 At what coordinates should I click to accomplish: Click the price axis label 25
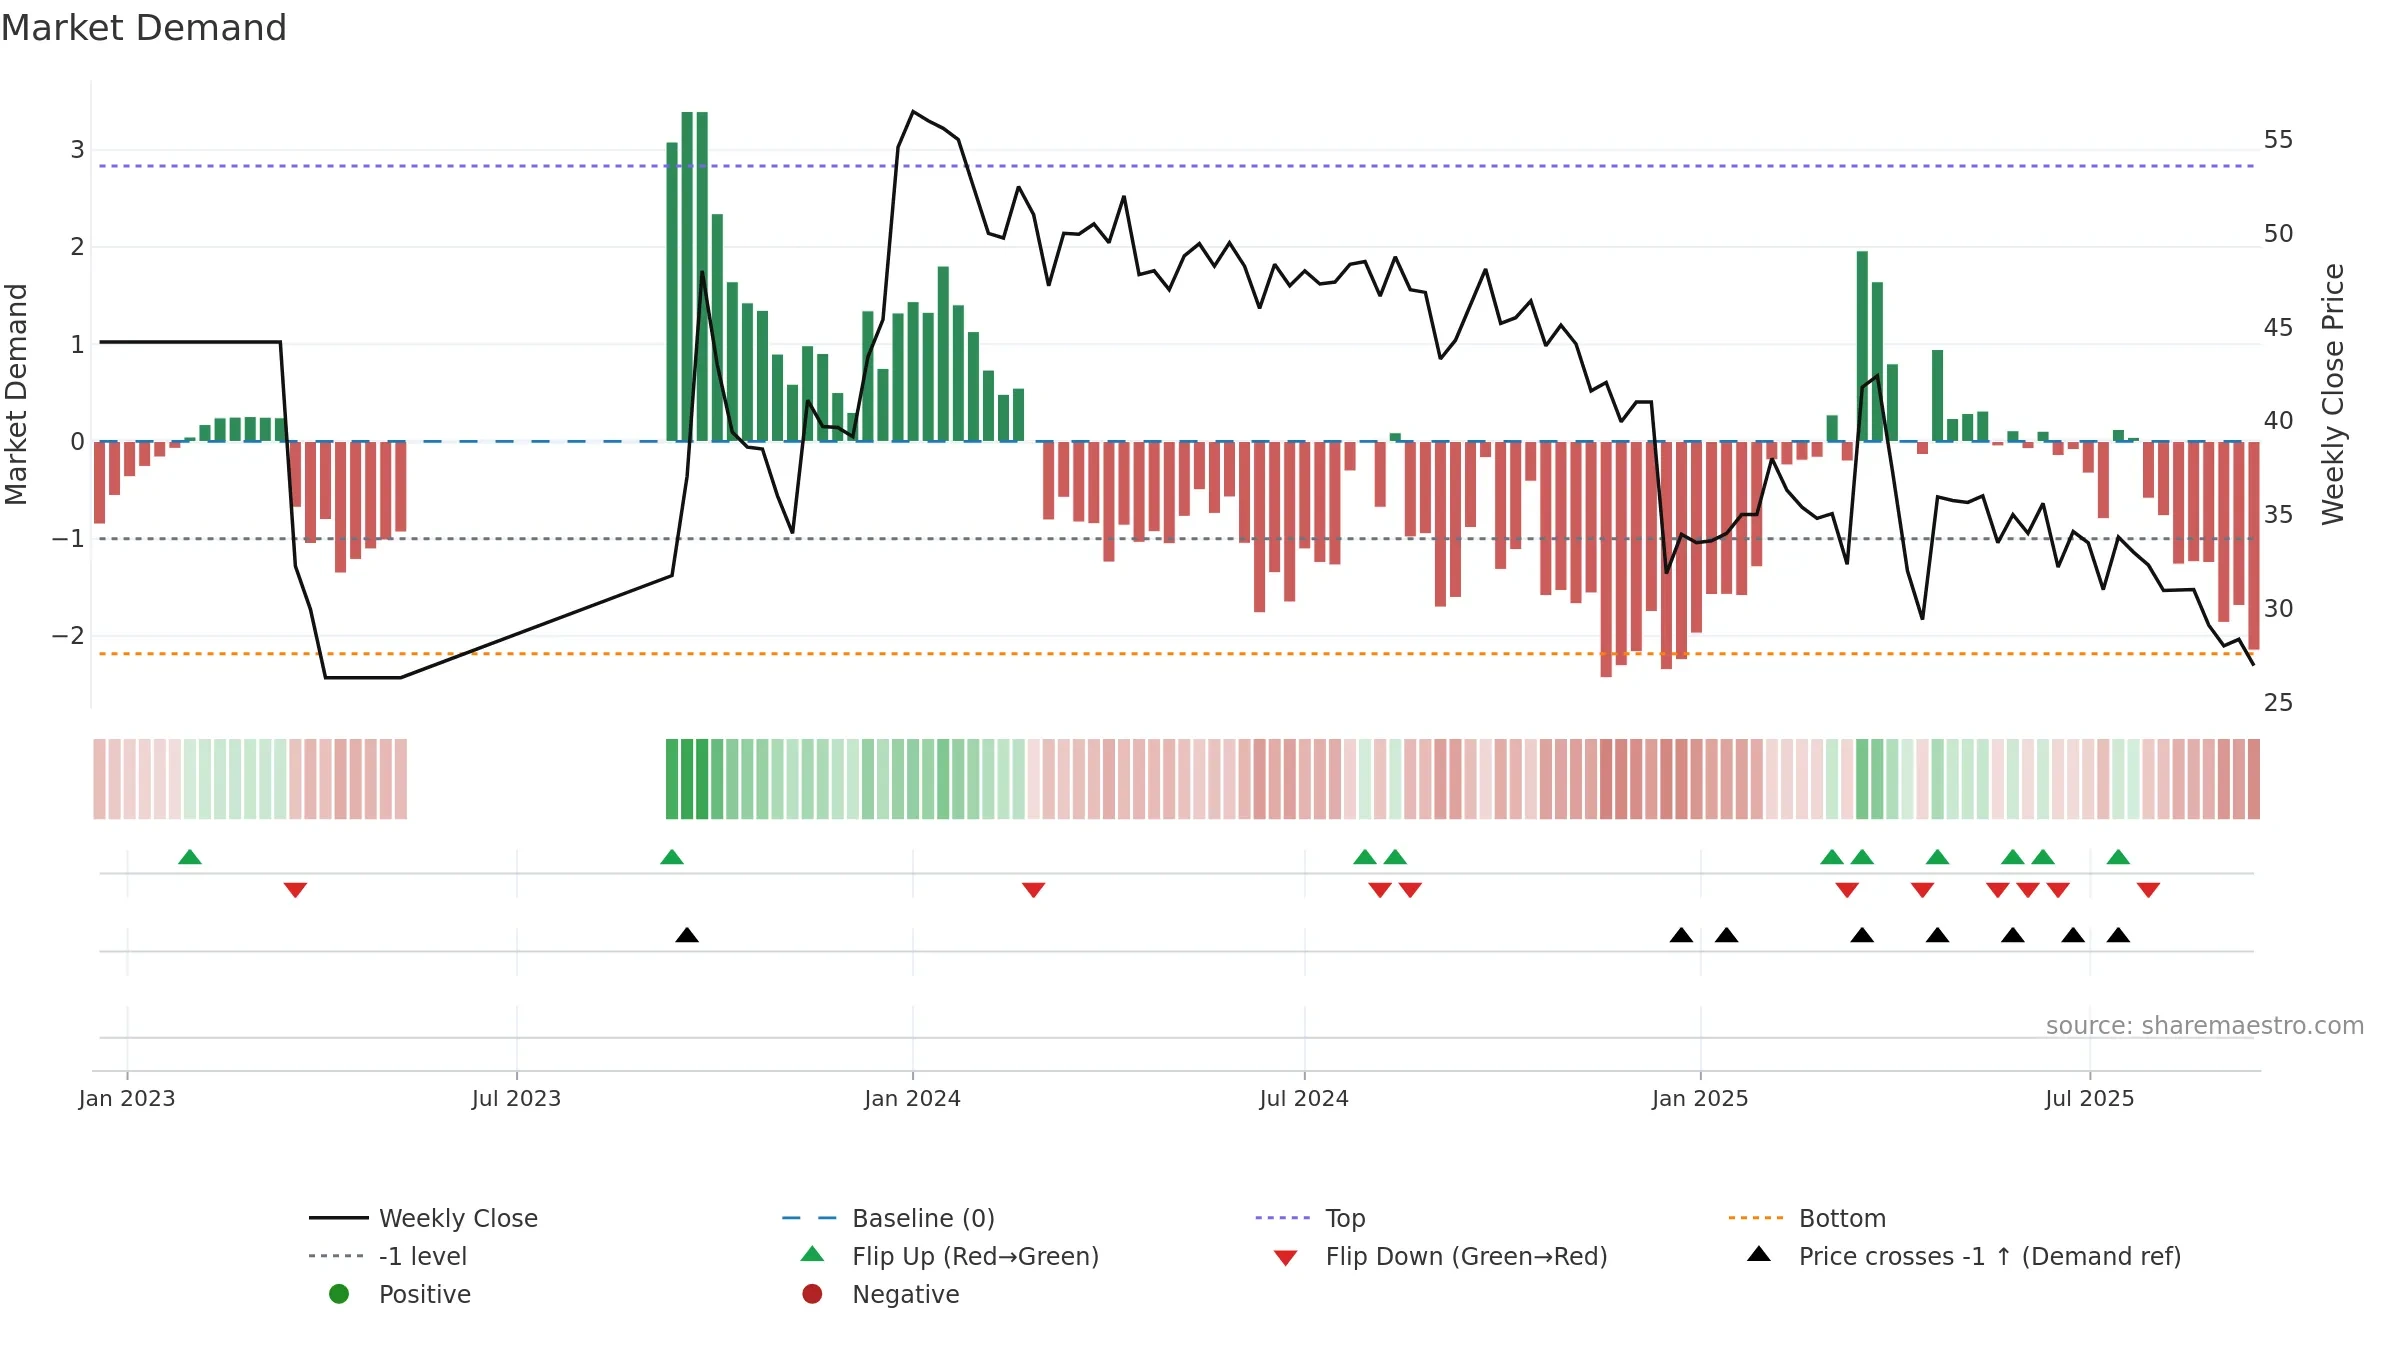click(x=2278, y=703)
